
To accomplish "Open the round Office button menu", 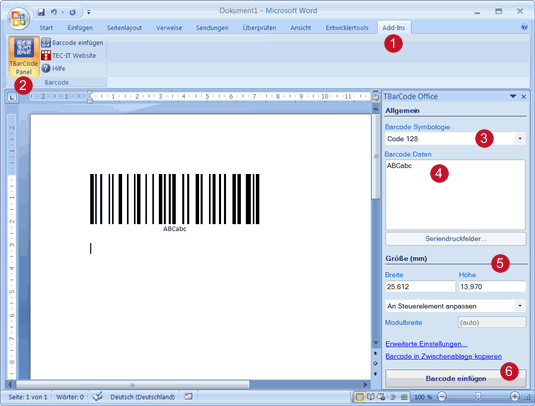I will pos(18,18).
